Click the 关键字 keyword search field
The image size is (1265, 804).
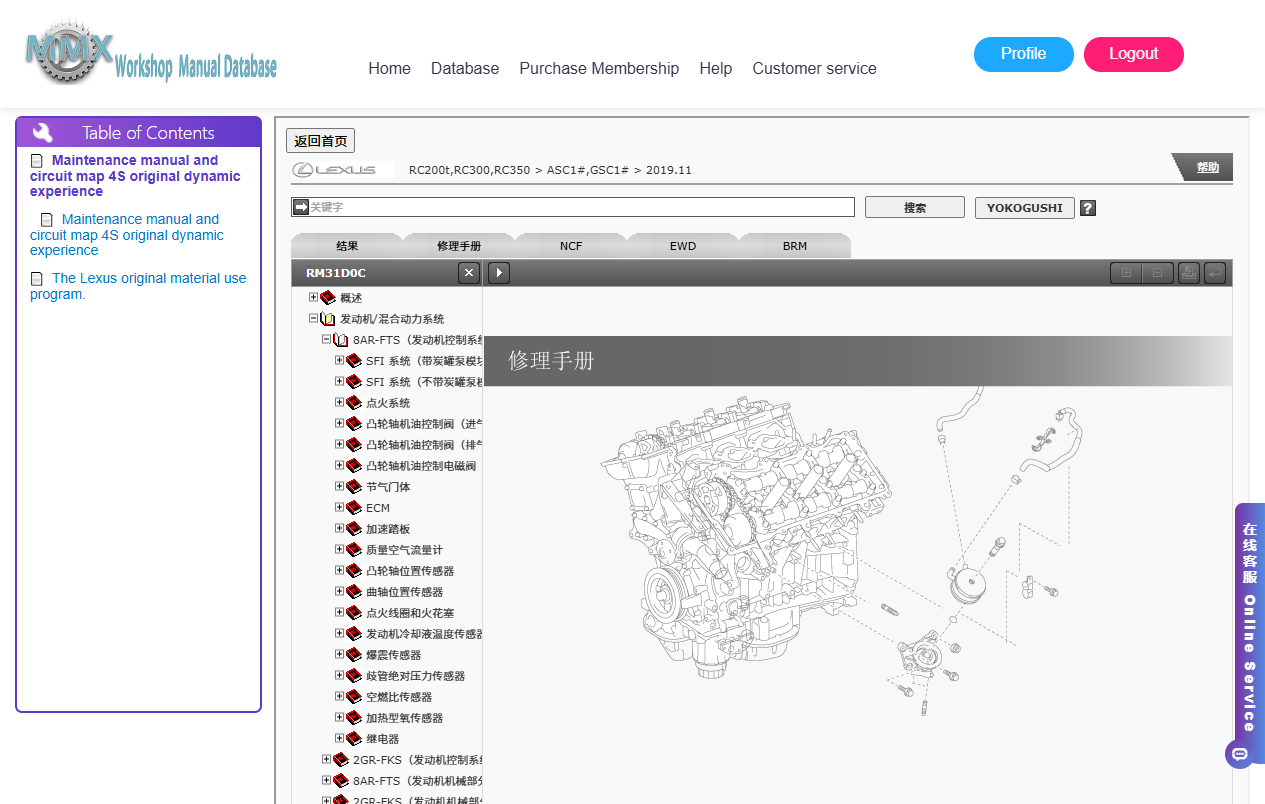582,207
